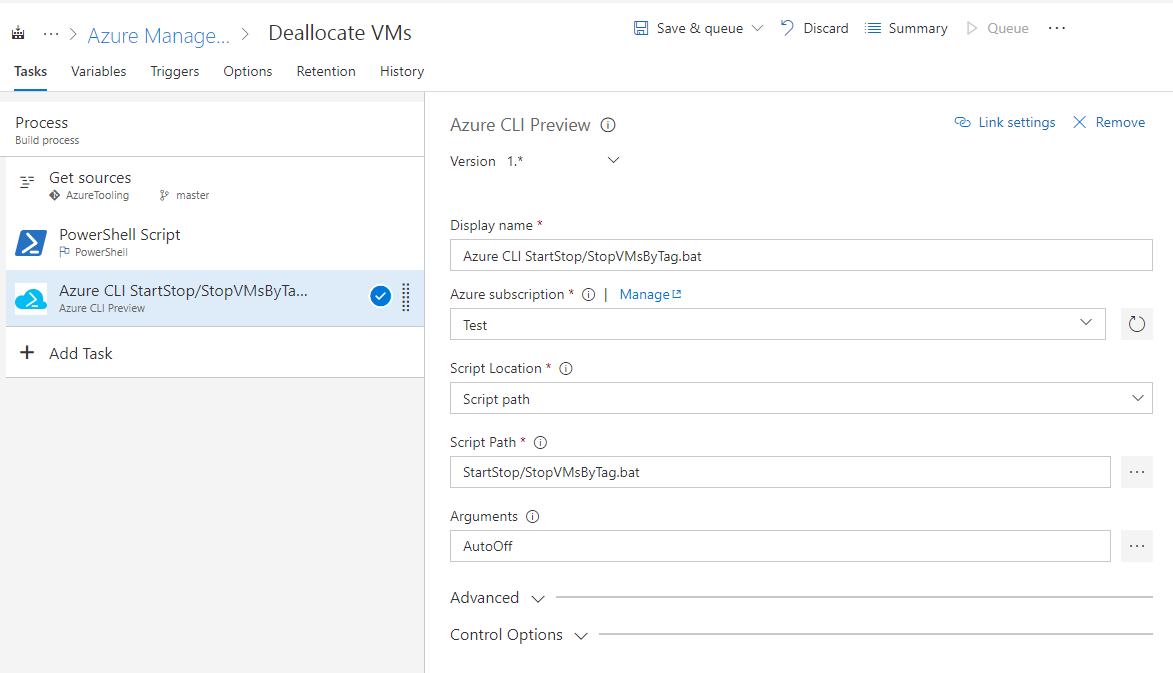Switch to the Variables tab
Image resolution: width=1173 pixels, height=673 pixels.
pyautogui.click(x=98, y=71)
